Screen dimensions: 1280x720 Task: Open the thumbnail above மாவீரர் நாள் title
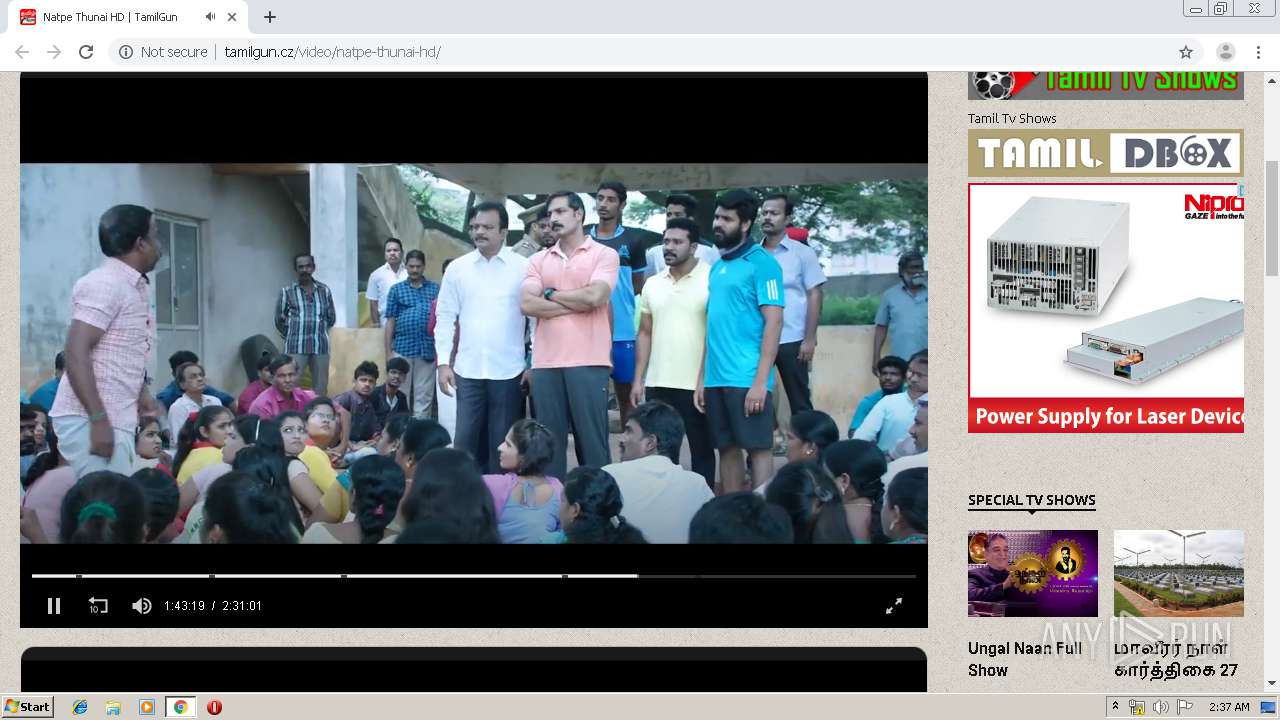click(x=1179, y=573)
